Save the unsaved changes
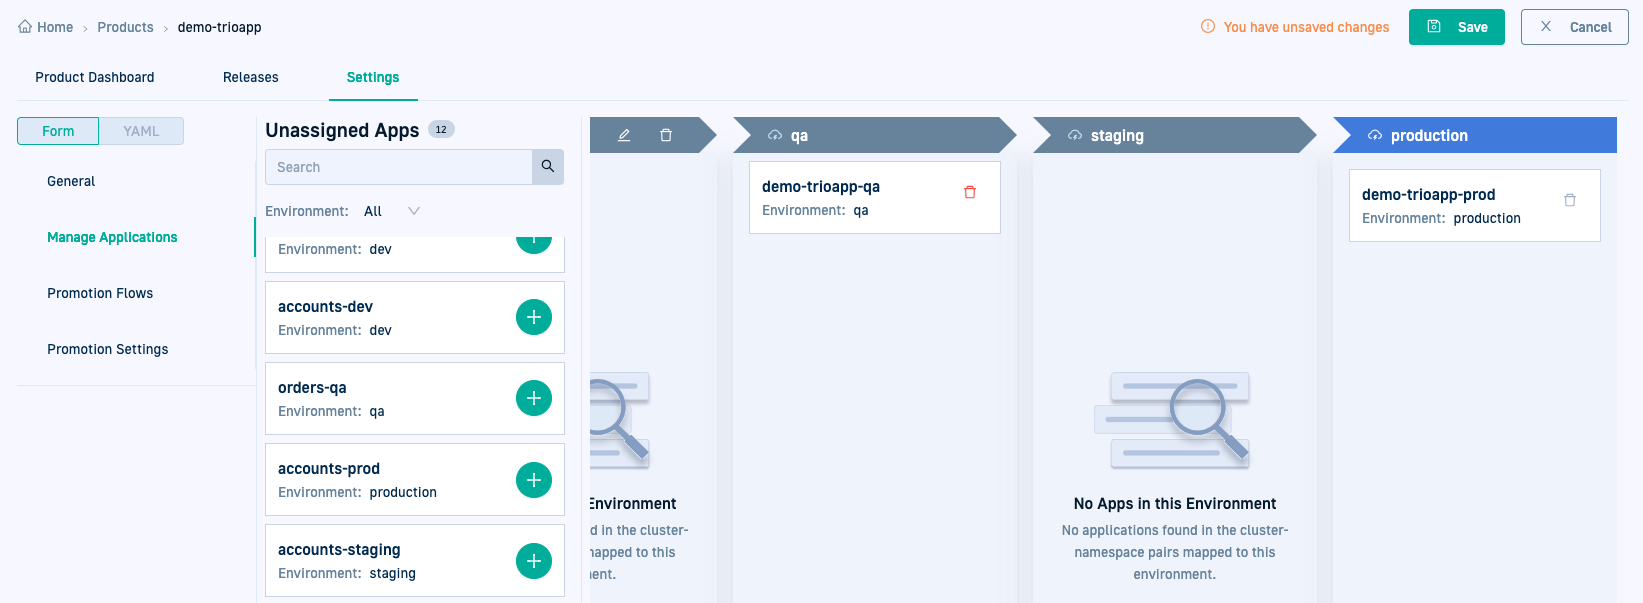The height and width of the screenshot is (603, 1643). pyautogui.click(x=1456, y=27)
